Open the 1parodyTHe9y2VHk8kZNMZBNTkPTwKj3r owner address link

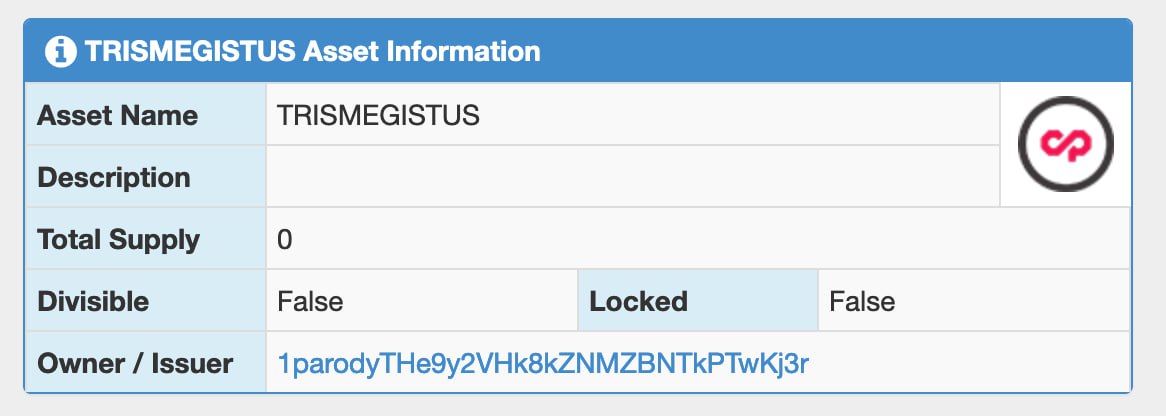543,364
